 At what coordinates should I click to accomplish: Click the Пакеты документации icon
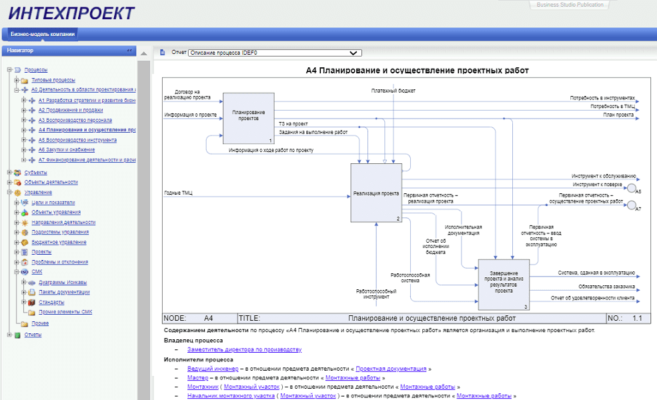pos(32,292)
